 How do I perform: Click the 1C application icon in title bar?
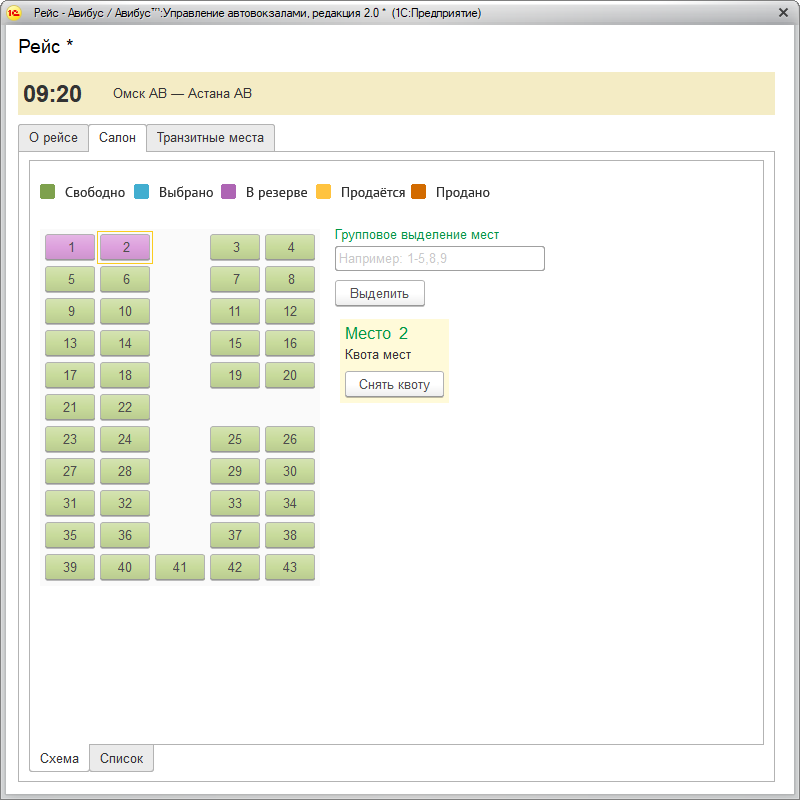tap(14, 13)
